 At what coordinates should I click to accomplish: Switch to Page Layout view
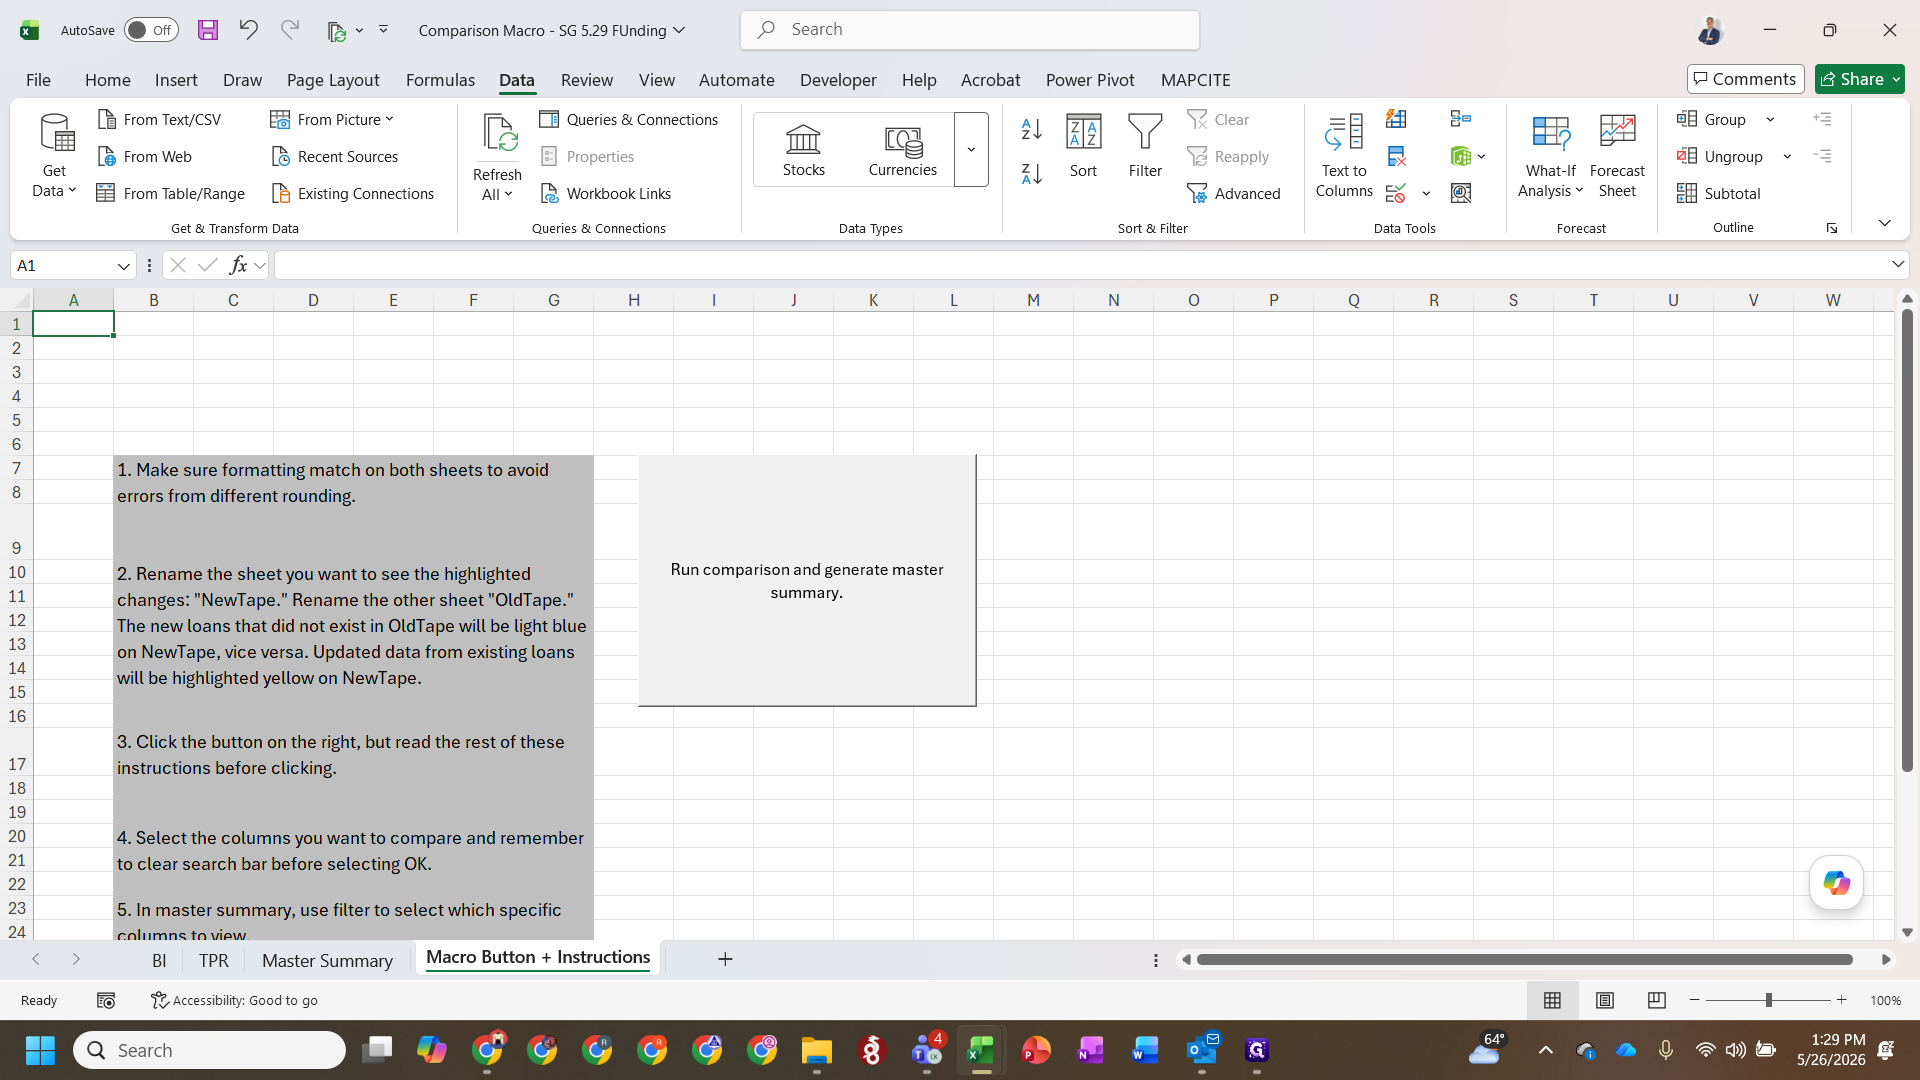(1605, 1000)
